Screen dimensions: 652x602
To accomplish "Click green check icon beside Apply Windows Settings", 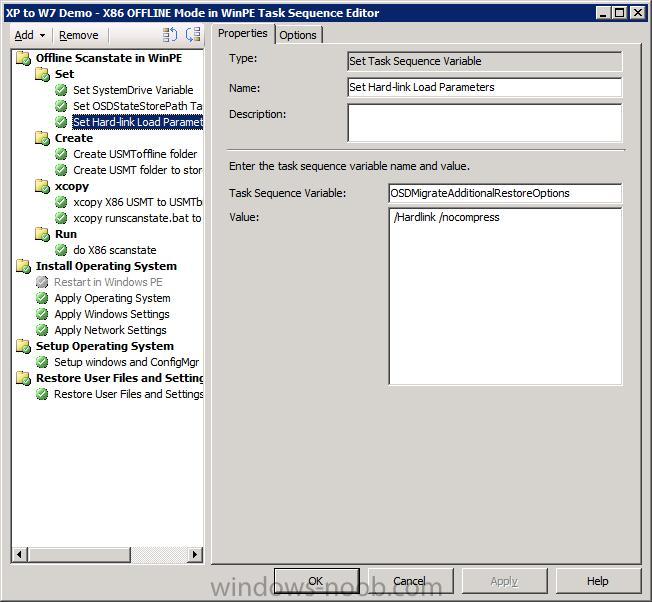I will [x=42, y=314].
